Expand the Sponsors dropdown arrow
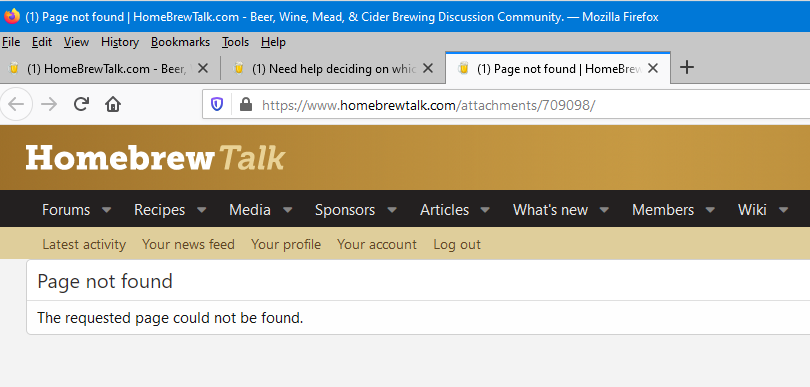The height and width of the screenshot is (387, 810). 392,210
